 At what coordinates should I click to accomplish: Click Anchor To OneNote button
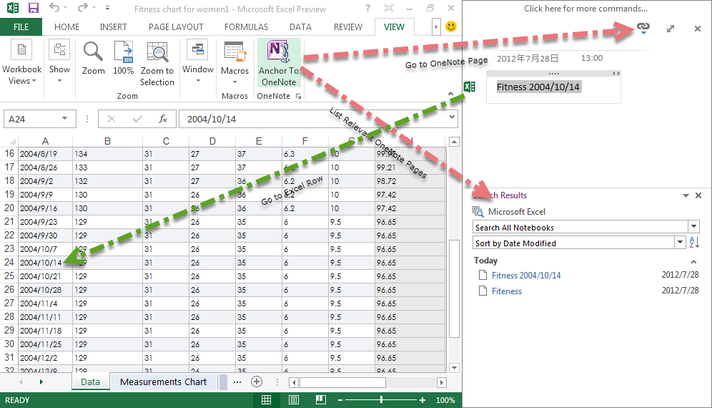[279, 63]
